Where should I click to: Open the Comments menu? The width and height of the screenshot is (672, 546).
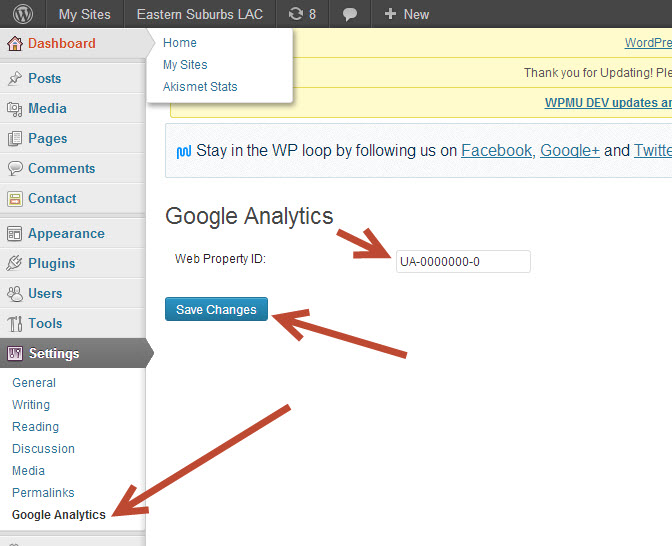(62, 168)
